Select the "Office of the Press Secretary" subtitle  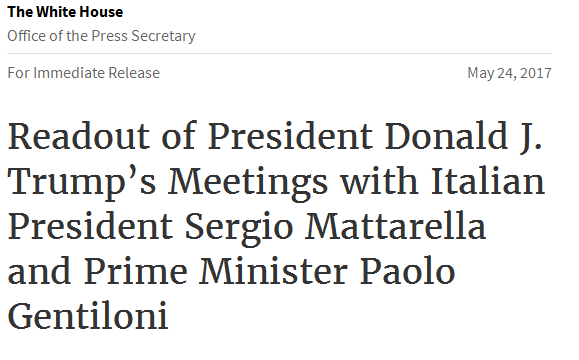101,36
